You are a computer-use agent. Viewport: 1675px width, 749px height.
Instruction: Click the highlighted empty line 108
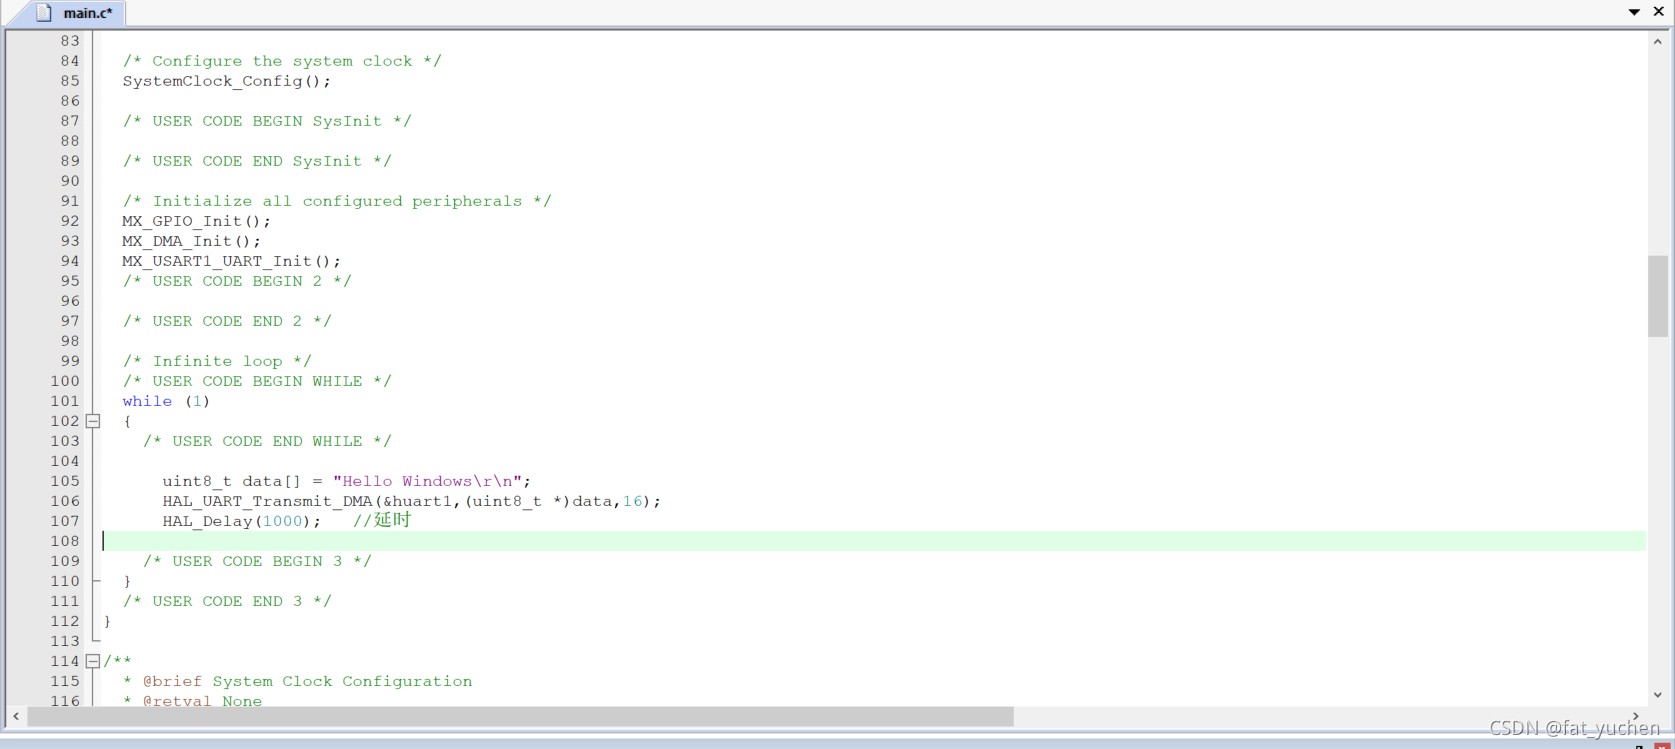pos(873,541)
